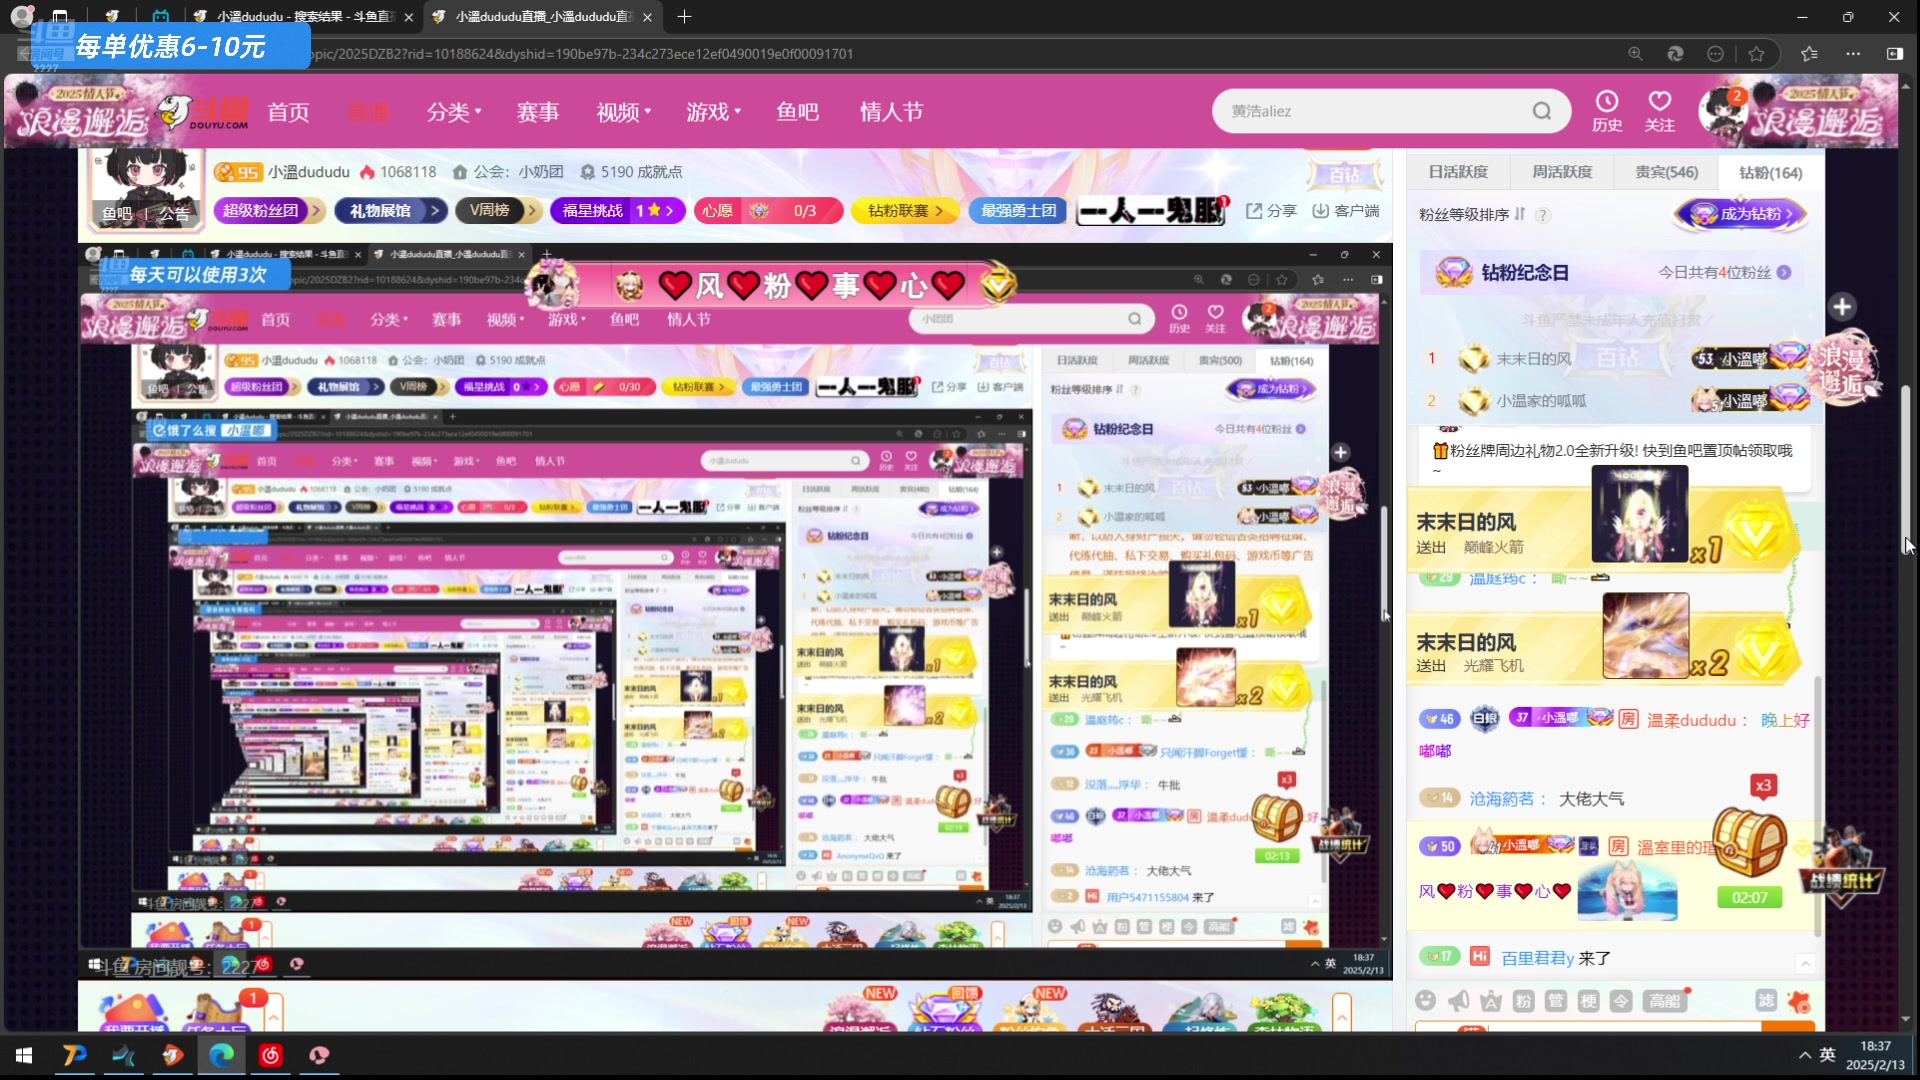This screenshot has height=1080, width=1920.
Task: Open 鱼吧 in the Douyu navigation
Action: pyautogui.click(x=798, y=112)
